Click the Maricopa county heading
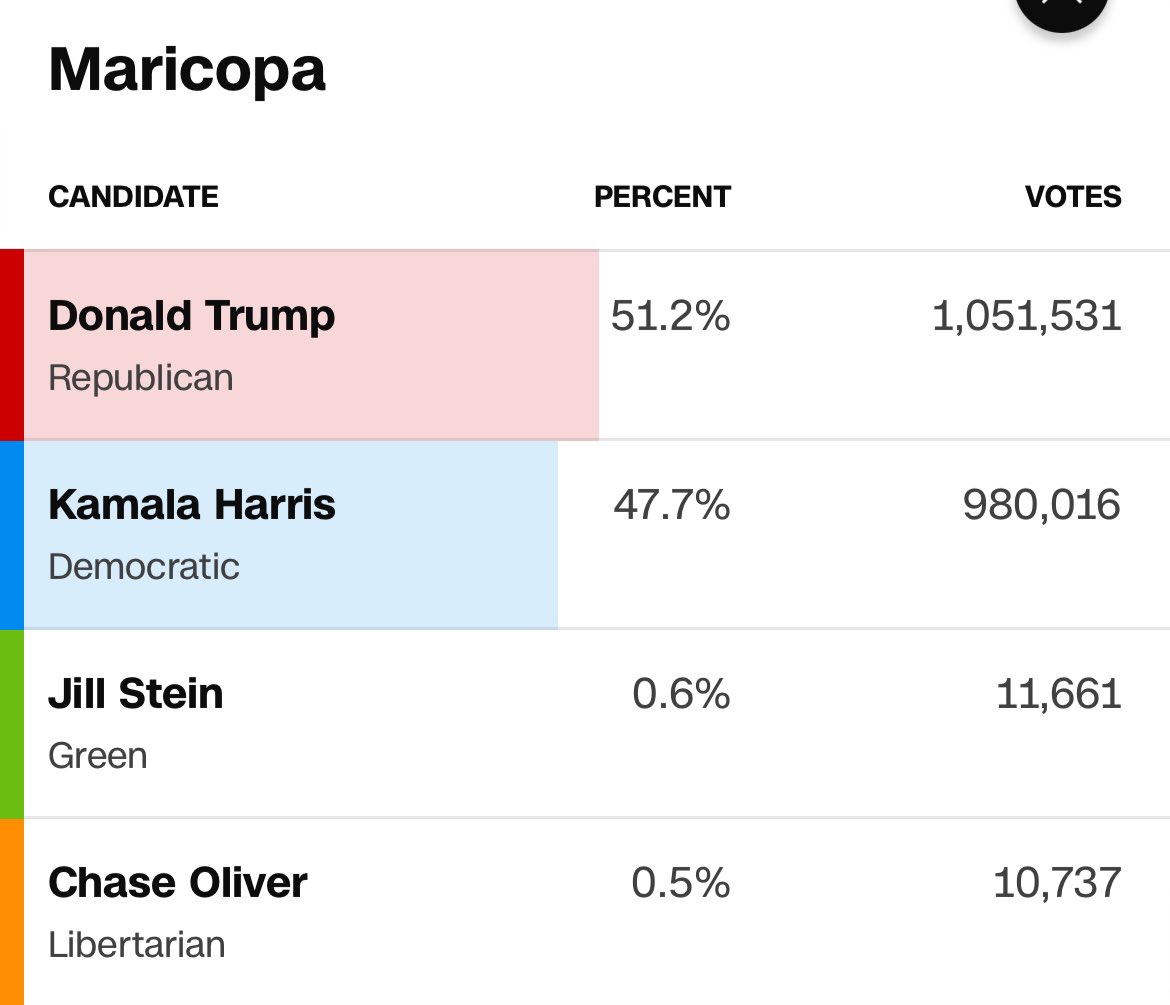 pyautogui.click(x=187, y=70)
